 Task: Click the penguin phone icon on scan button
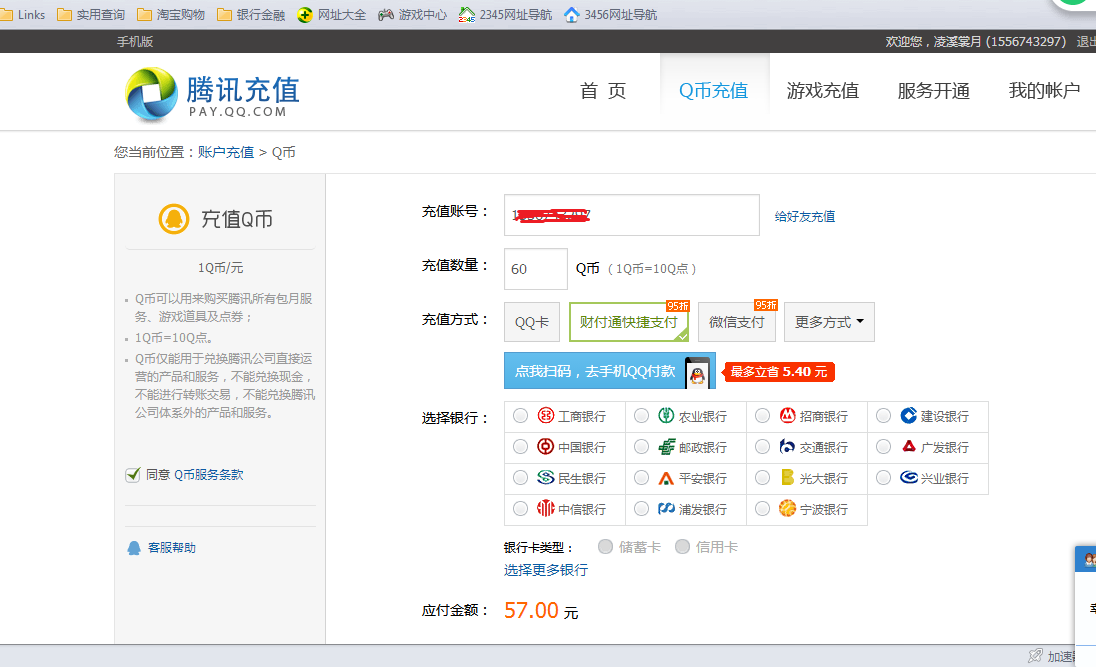697,372
